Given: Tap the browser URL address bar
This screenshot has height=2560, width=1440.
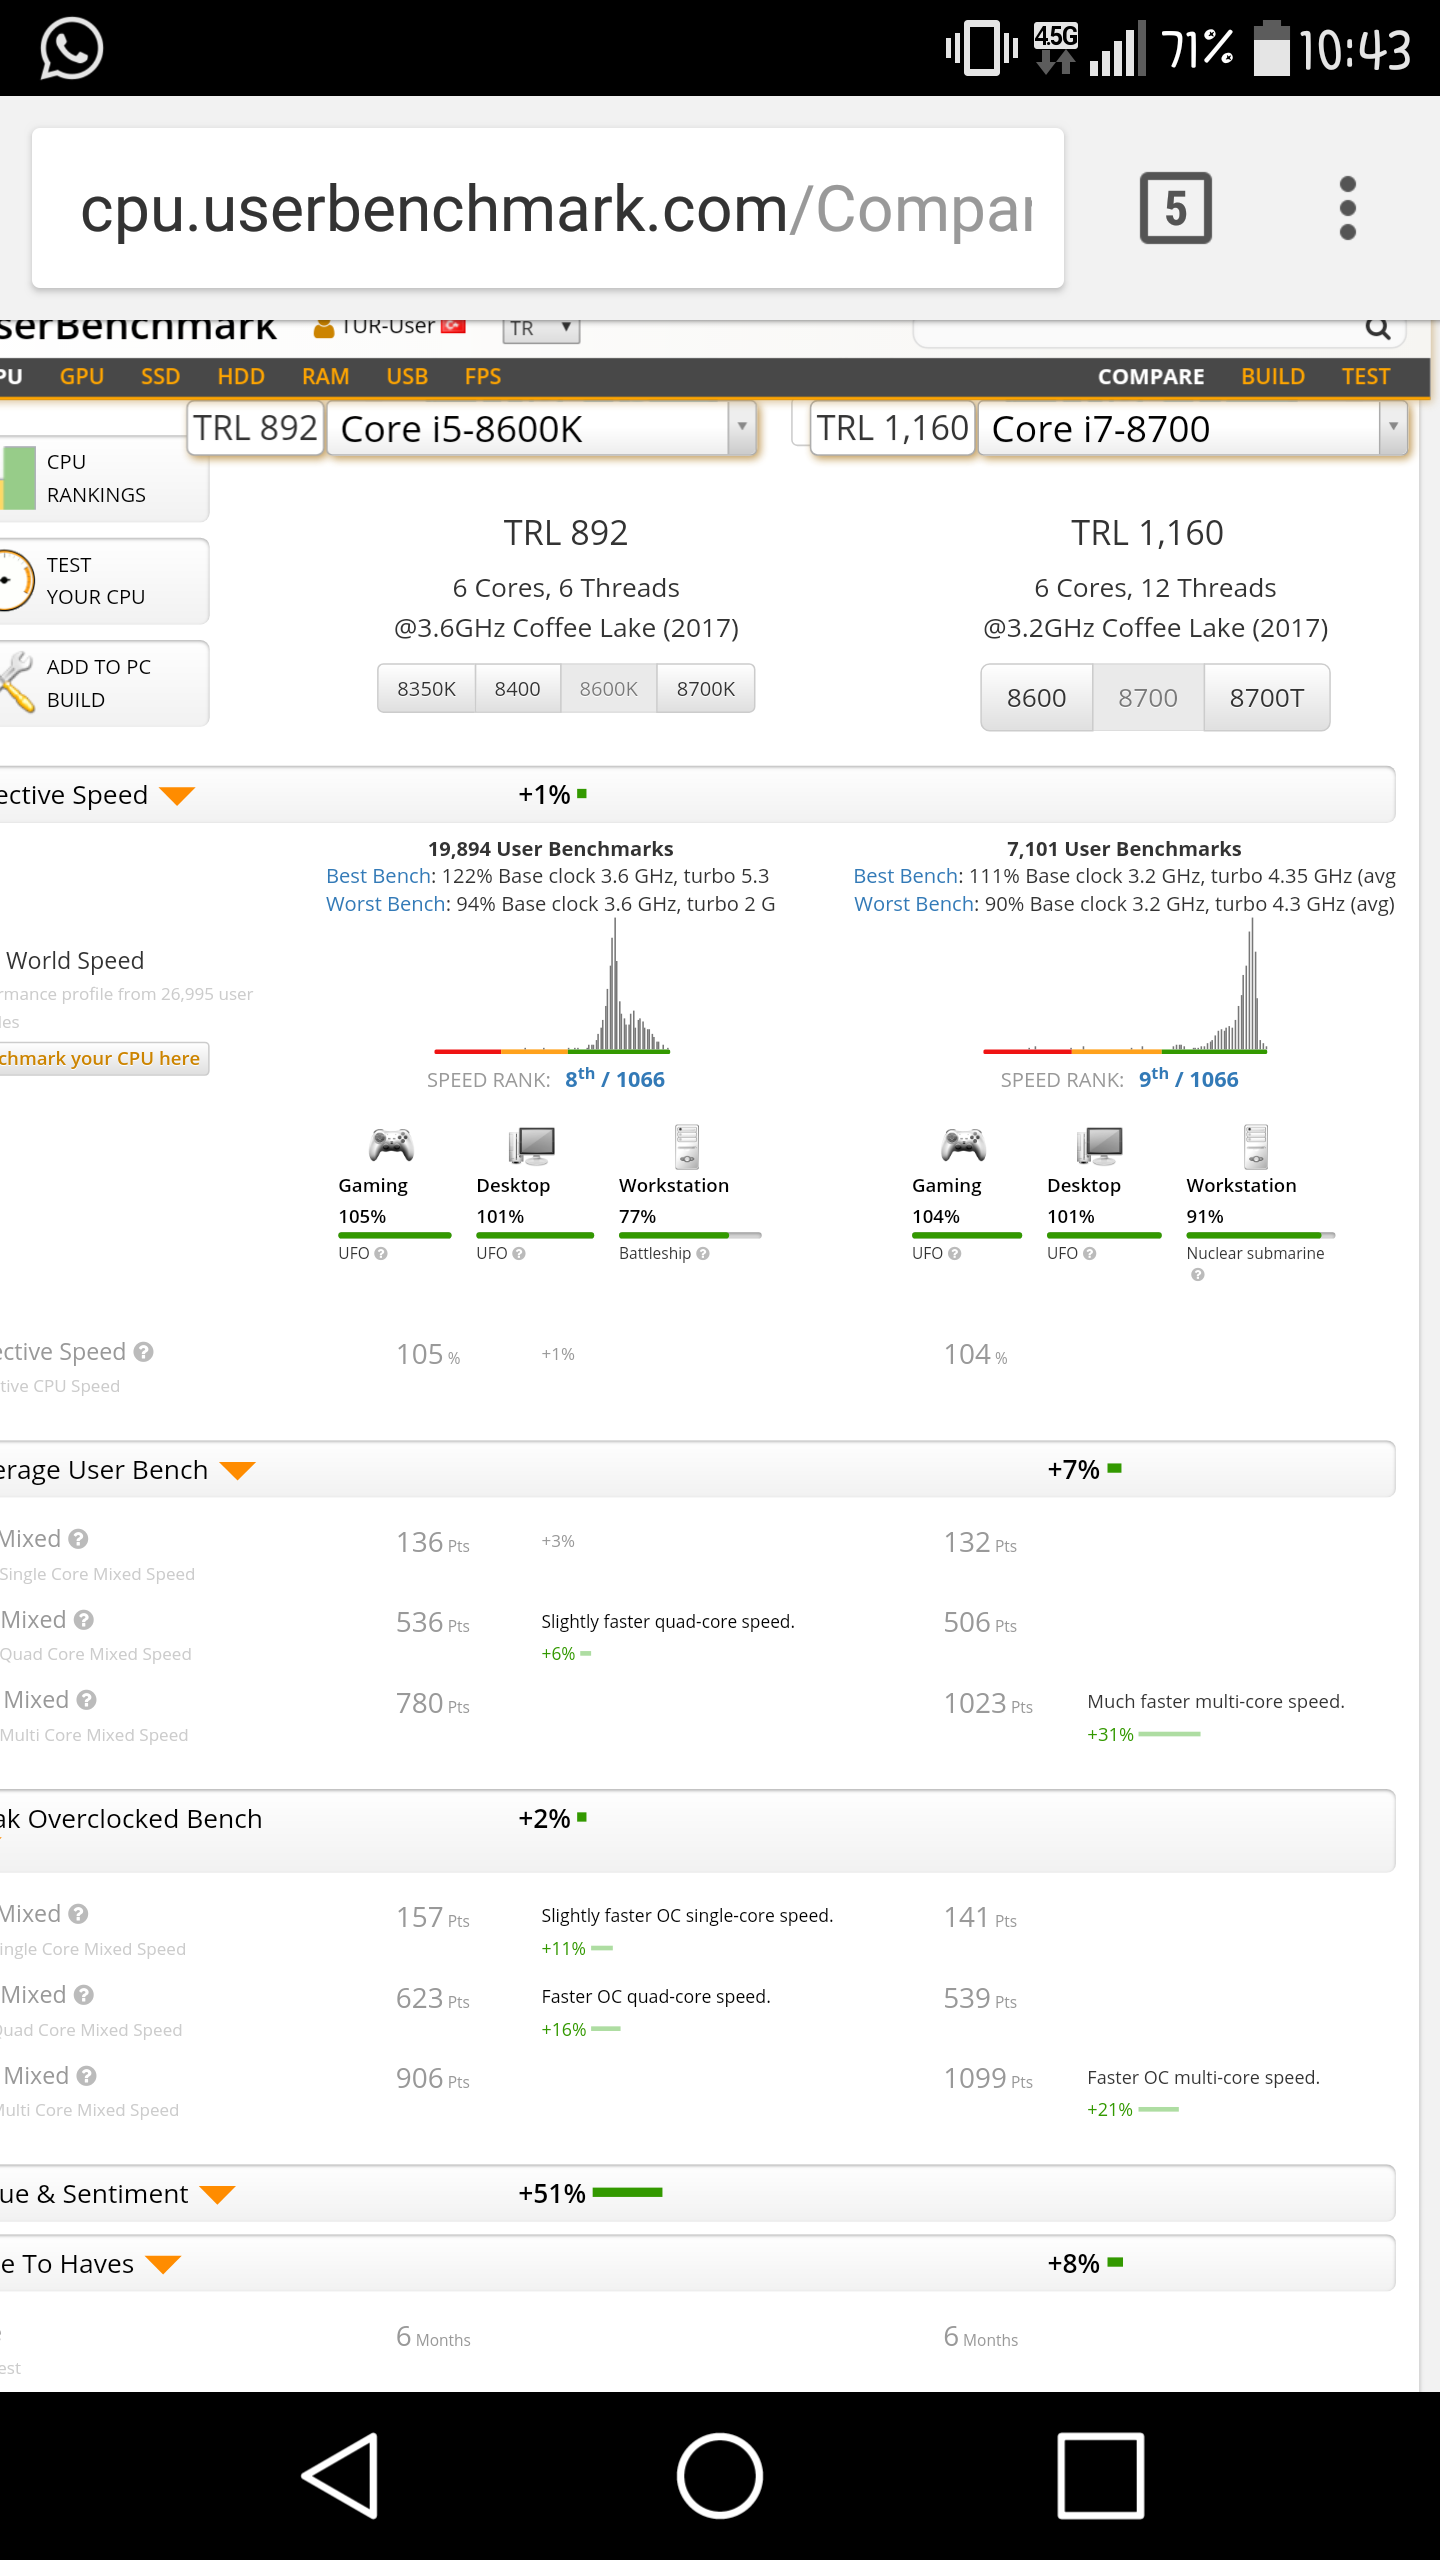Looking at the screenshot, I should [x=548, y=208].
